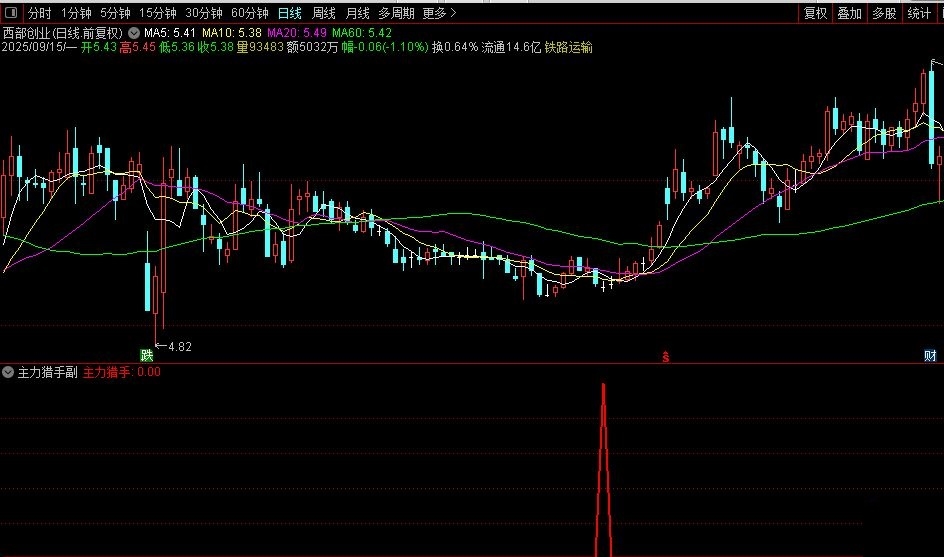Select the 5分钟 period tab

click(115, 13)
